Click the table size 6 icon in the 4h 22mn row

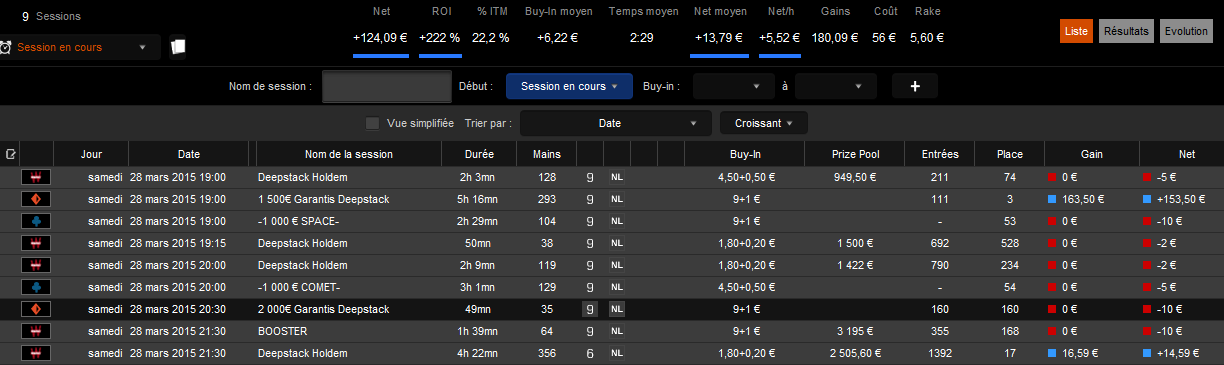(x=590, y=353)
